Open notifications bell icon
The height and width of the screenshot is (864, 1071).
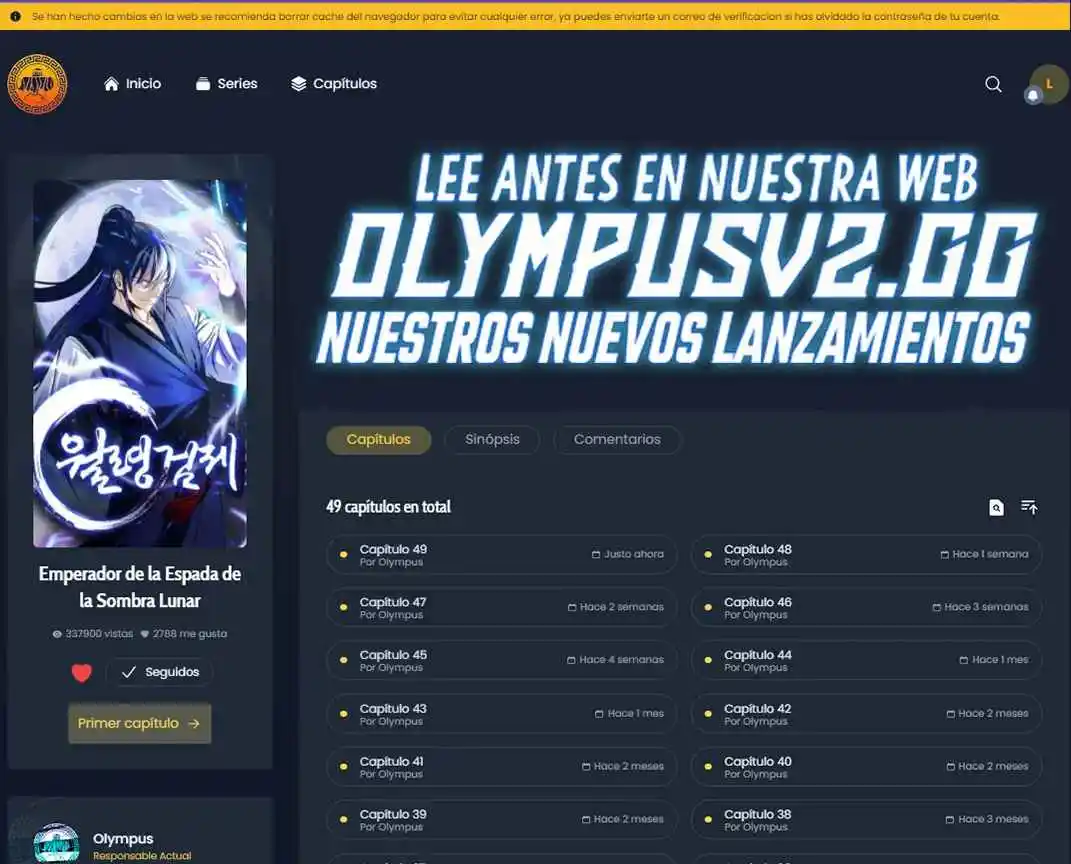coord(1033,95)
